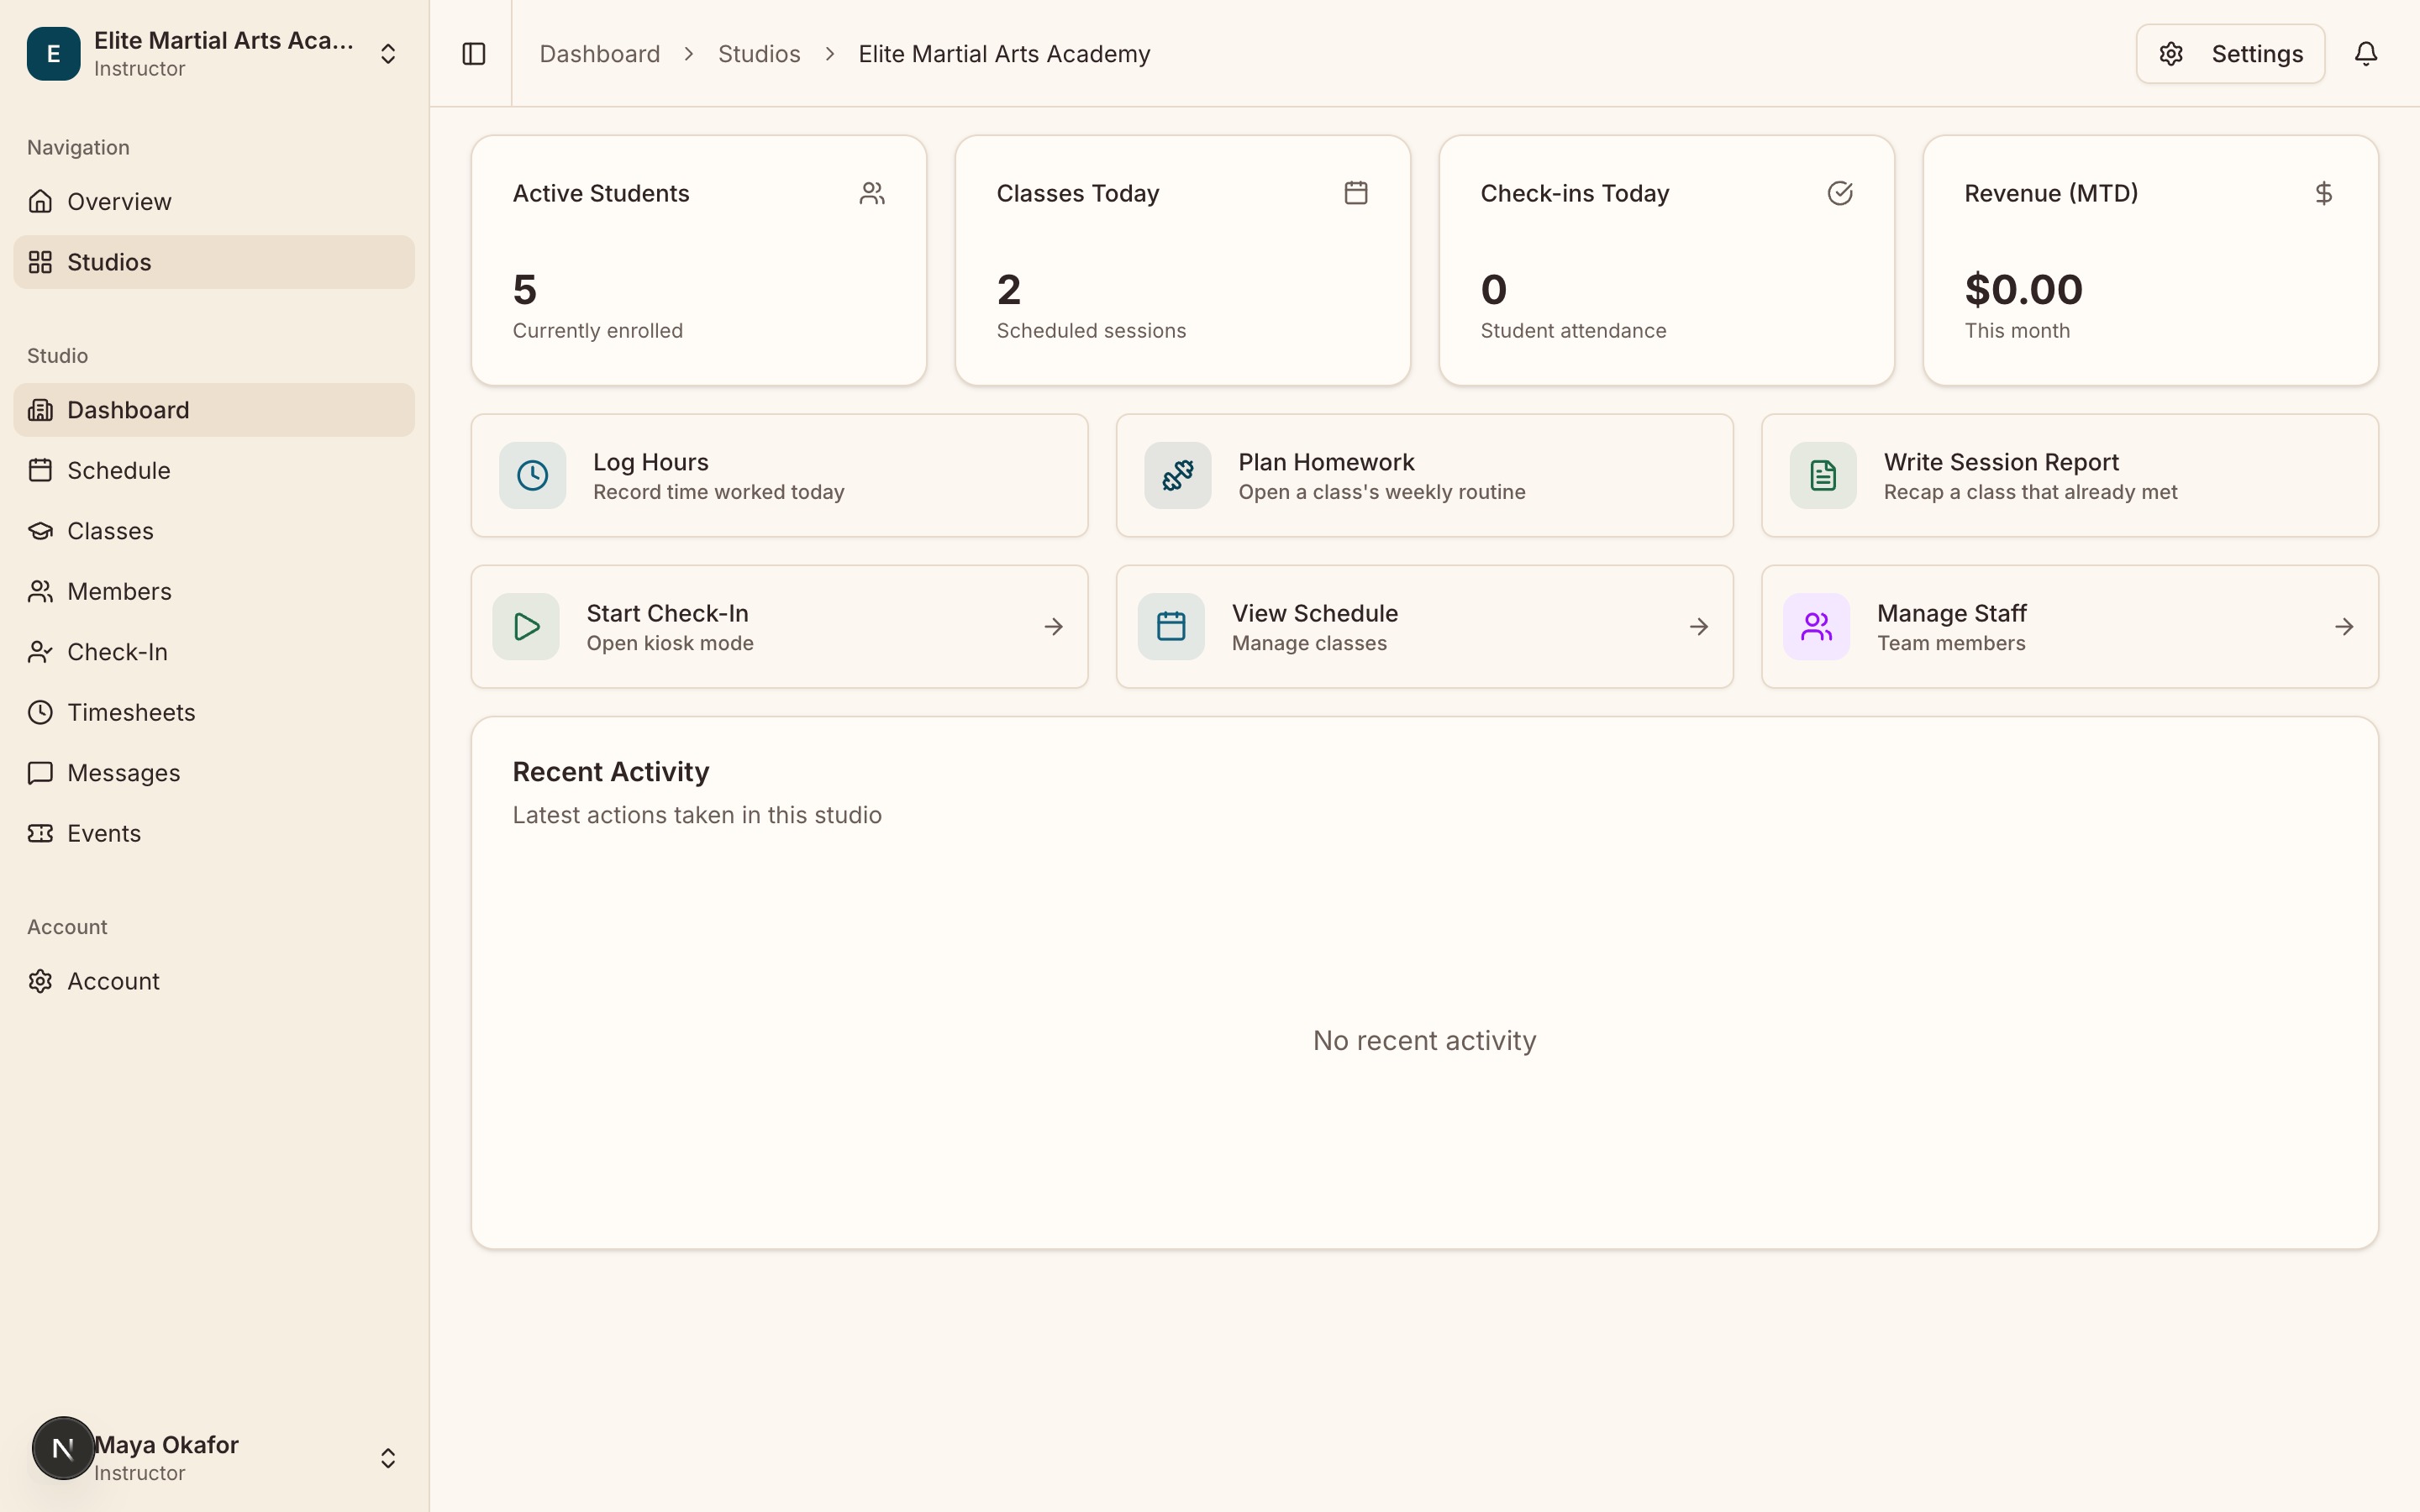Open Timesheets in sidebar
The width and height of the screenshot is (2420, 1512).
click(x=214, y=712)
